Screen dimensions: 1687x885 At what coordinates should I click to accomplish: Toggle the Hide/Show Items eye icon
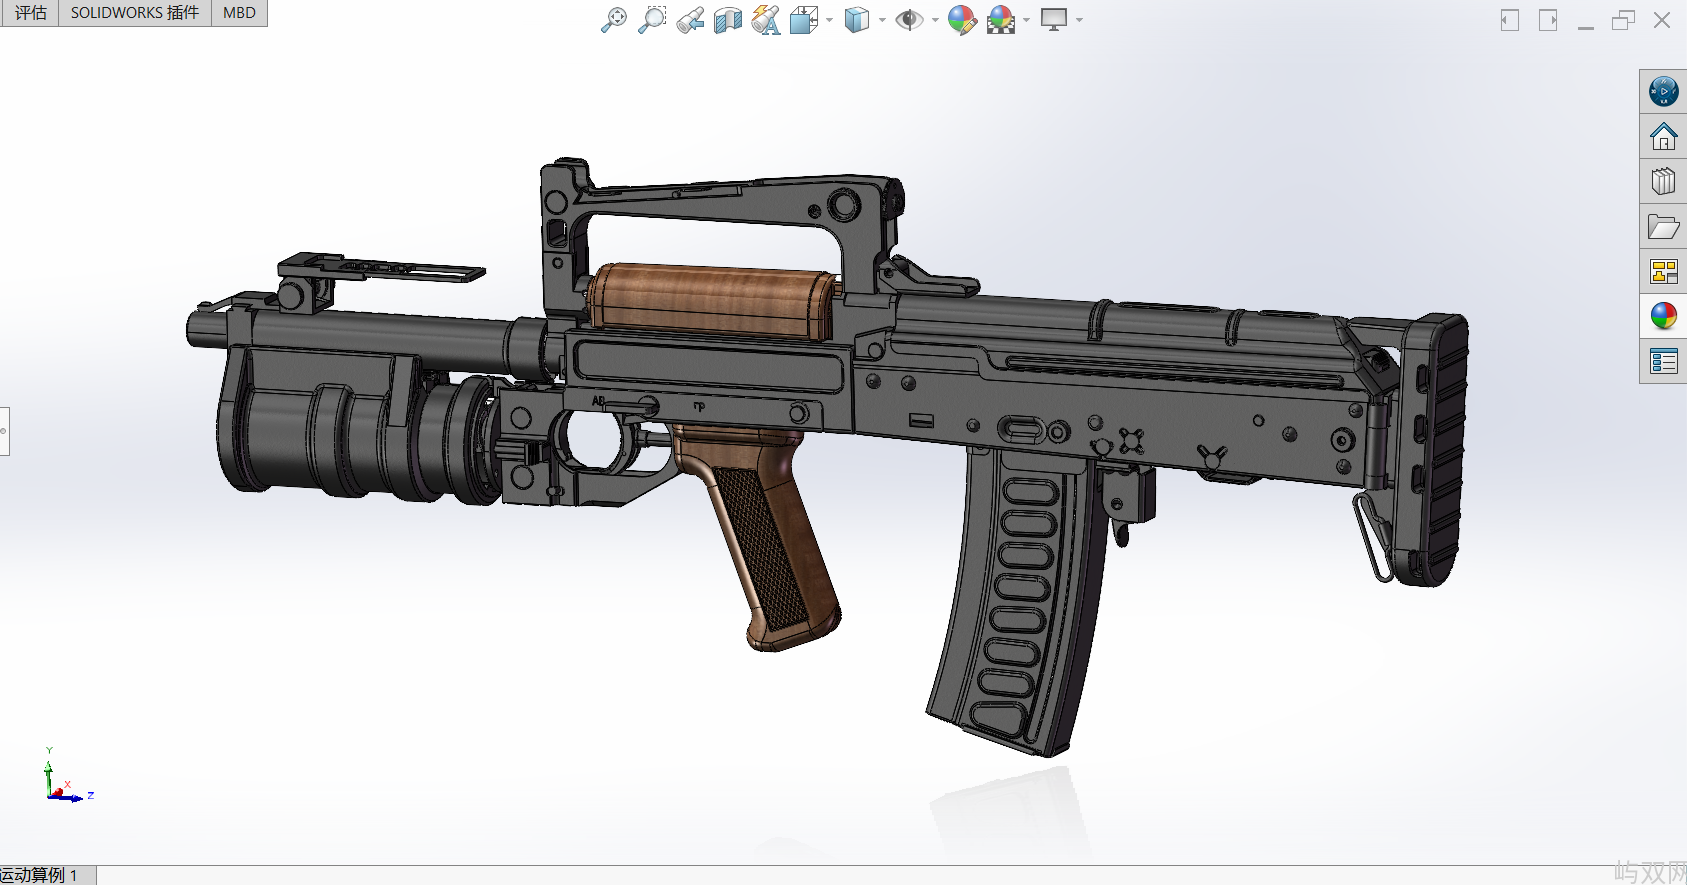click(909, 19)
